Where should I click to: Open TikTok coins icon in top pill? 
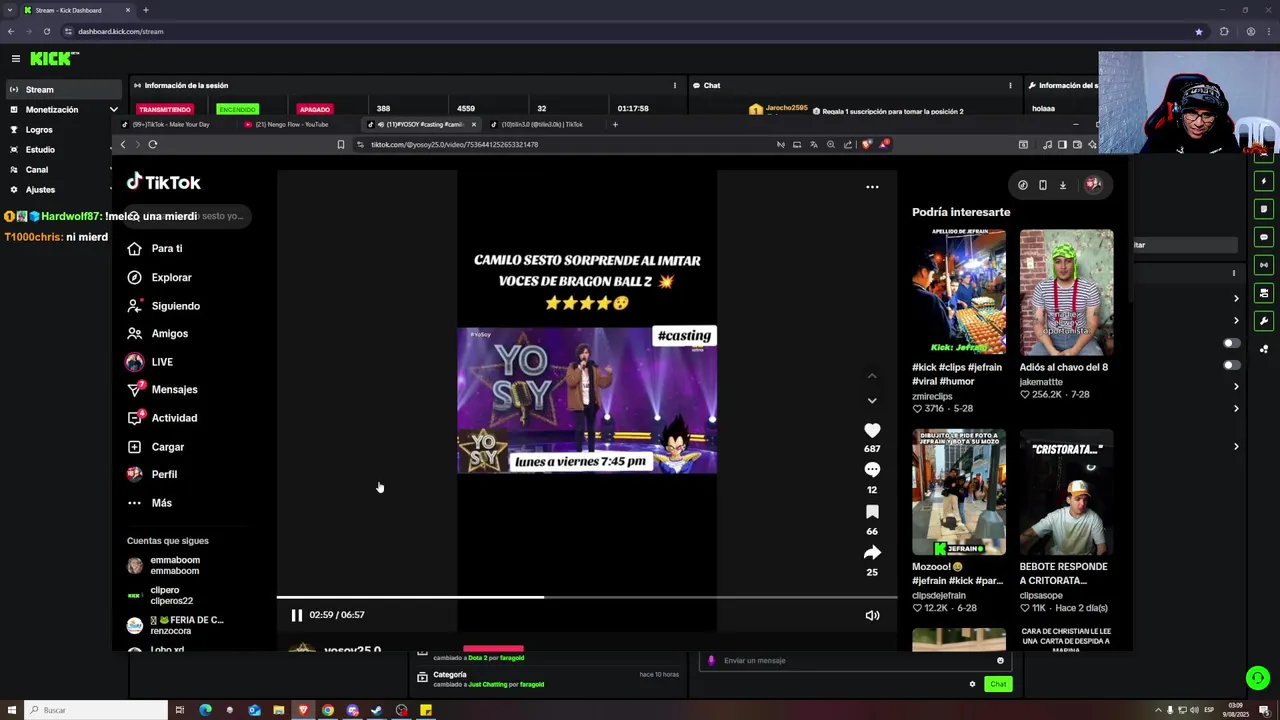(1023, 185)
